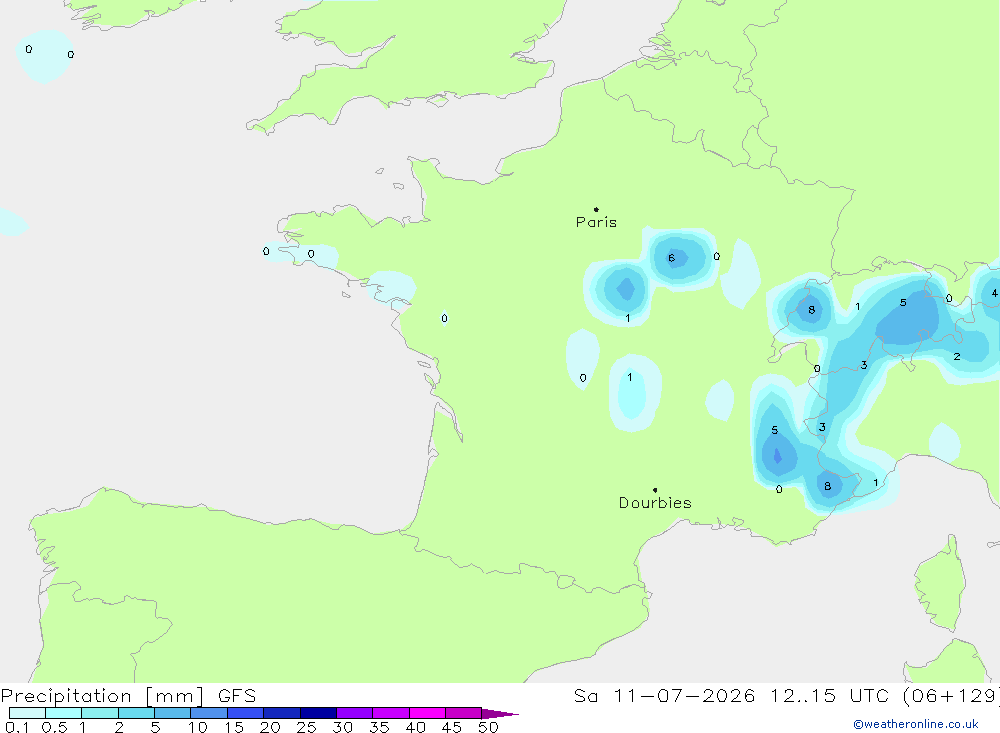The image size is (1000, 733).
Task: Pick the 1 to 2 legend swatch
Action: pos(100,713)
